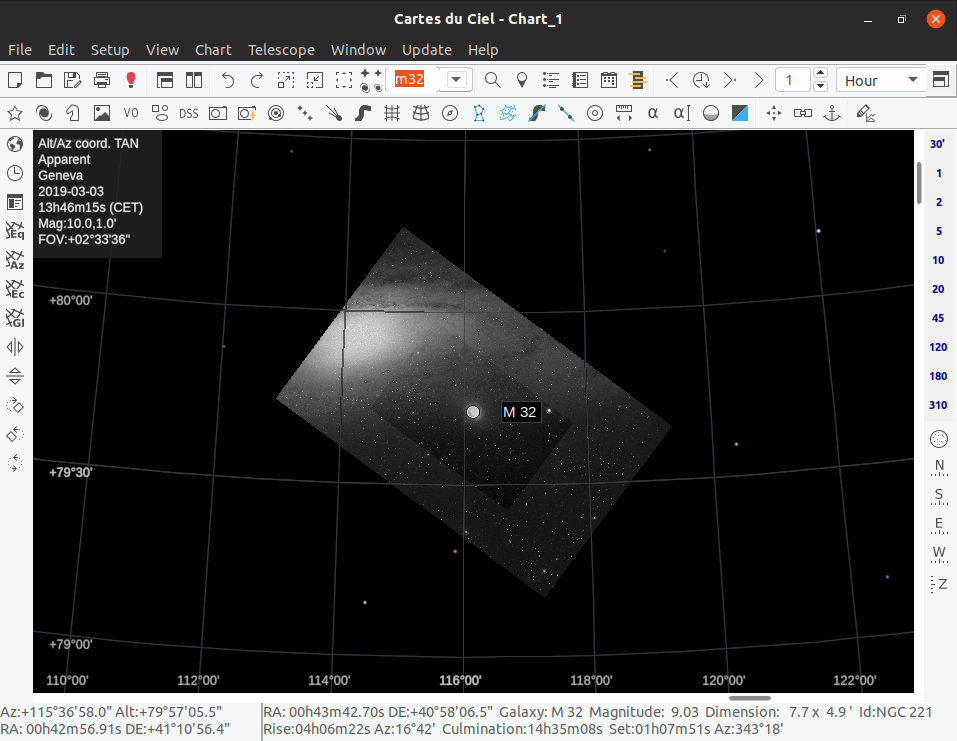
Task: Toggle planets and solar system display
Action: [x=276, y=113]
